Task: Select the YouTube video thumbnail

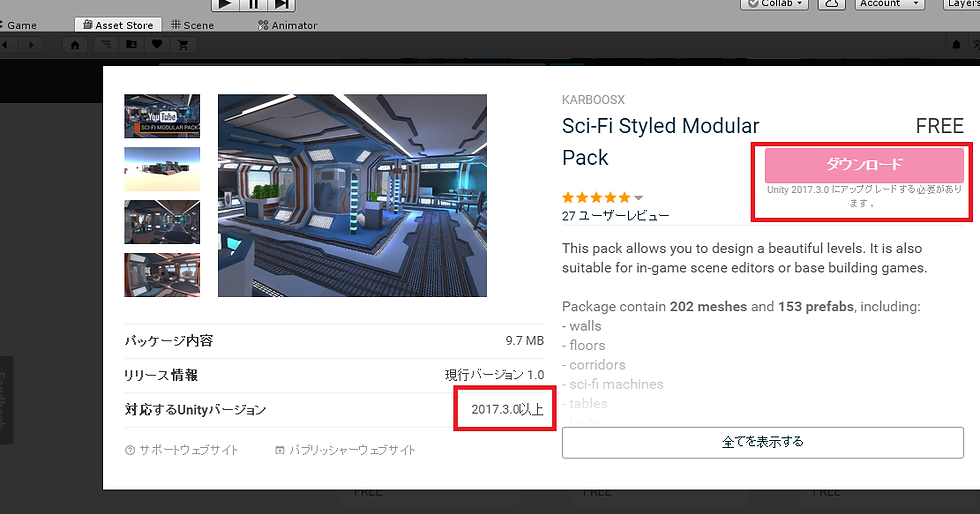Action: (x=162, y=116)
